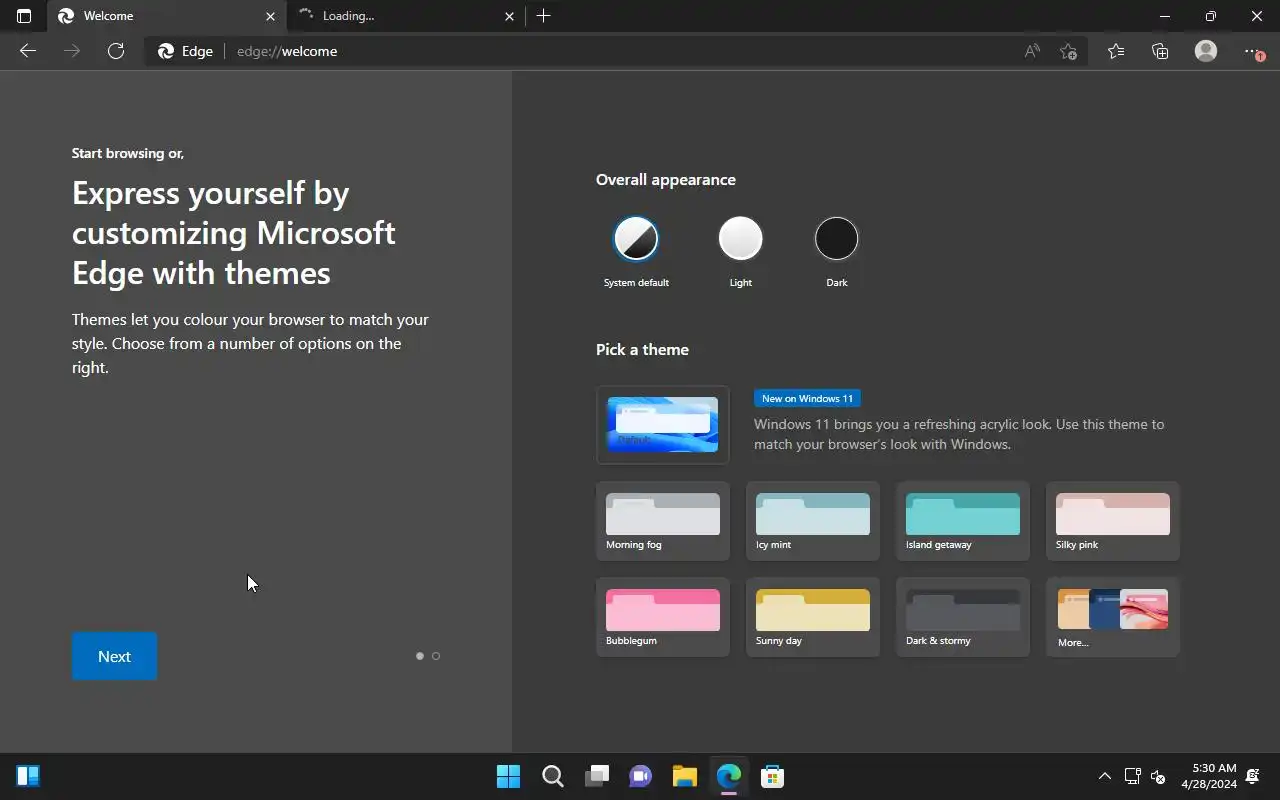
Task: Open Settings and more menu
Action: point(1254,51)
